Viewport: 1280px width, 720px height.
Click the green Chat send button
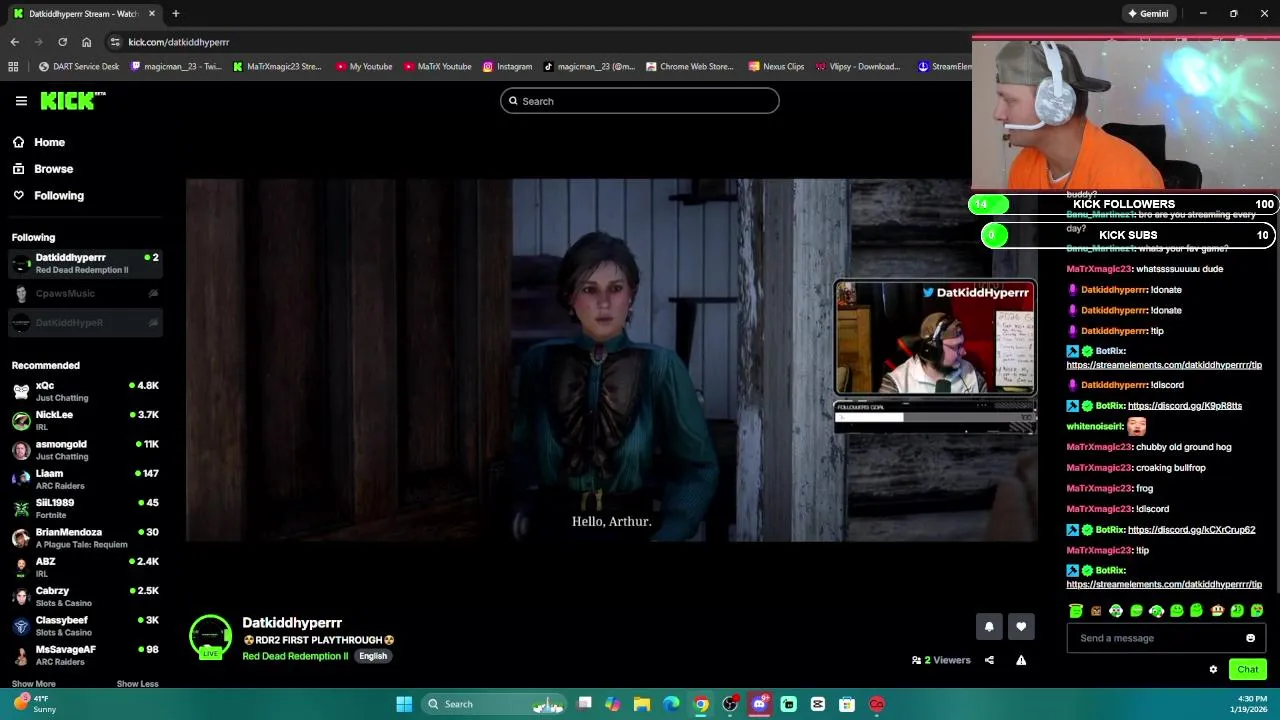click(1247, 669)
